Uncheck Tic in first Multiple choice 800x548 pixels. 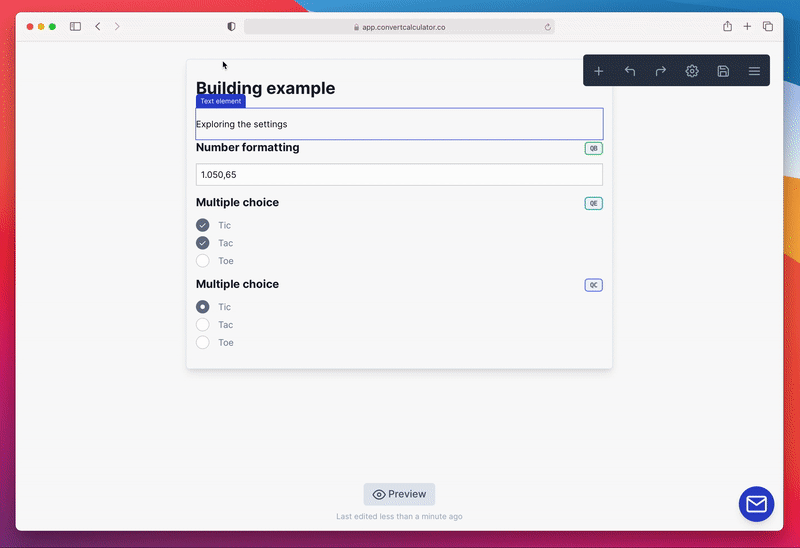coord(203,225)
